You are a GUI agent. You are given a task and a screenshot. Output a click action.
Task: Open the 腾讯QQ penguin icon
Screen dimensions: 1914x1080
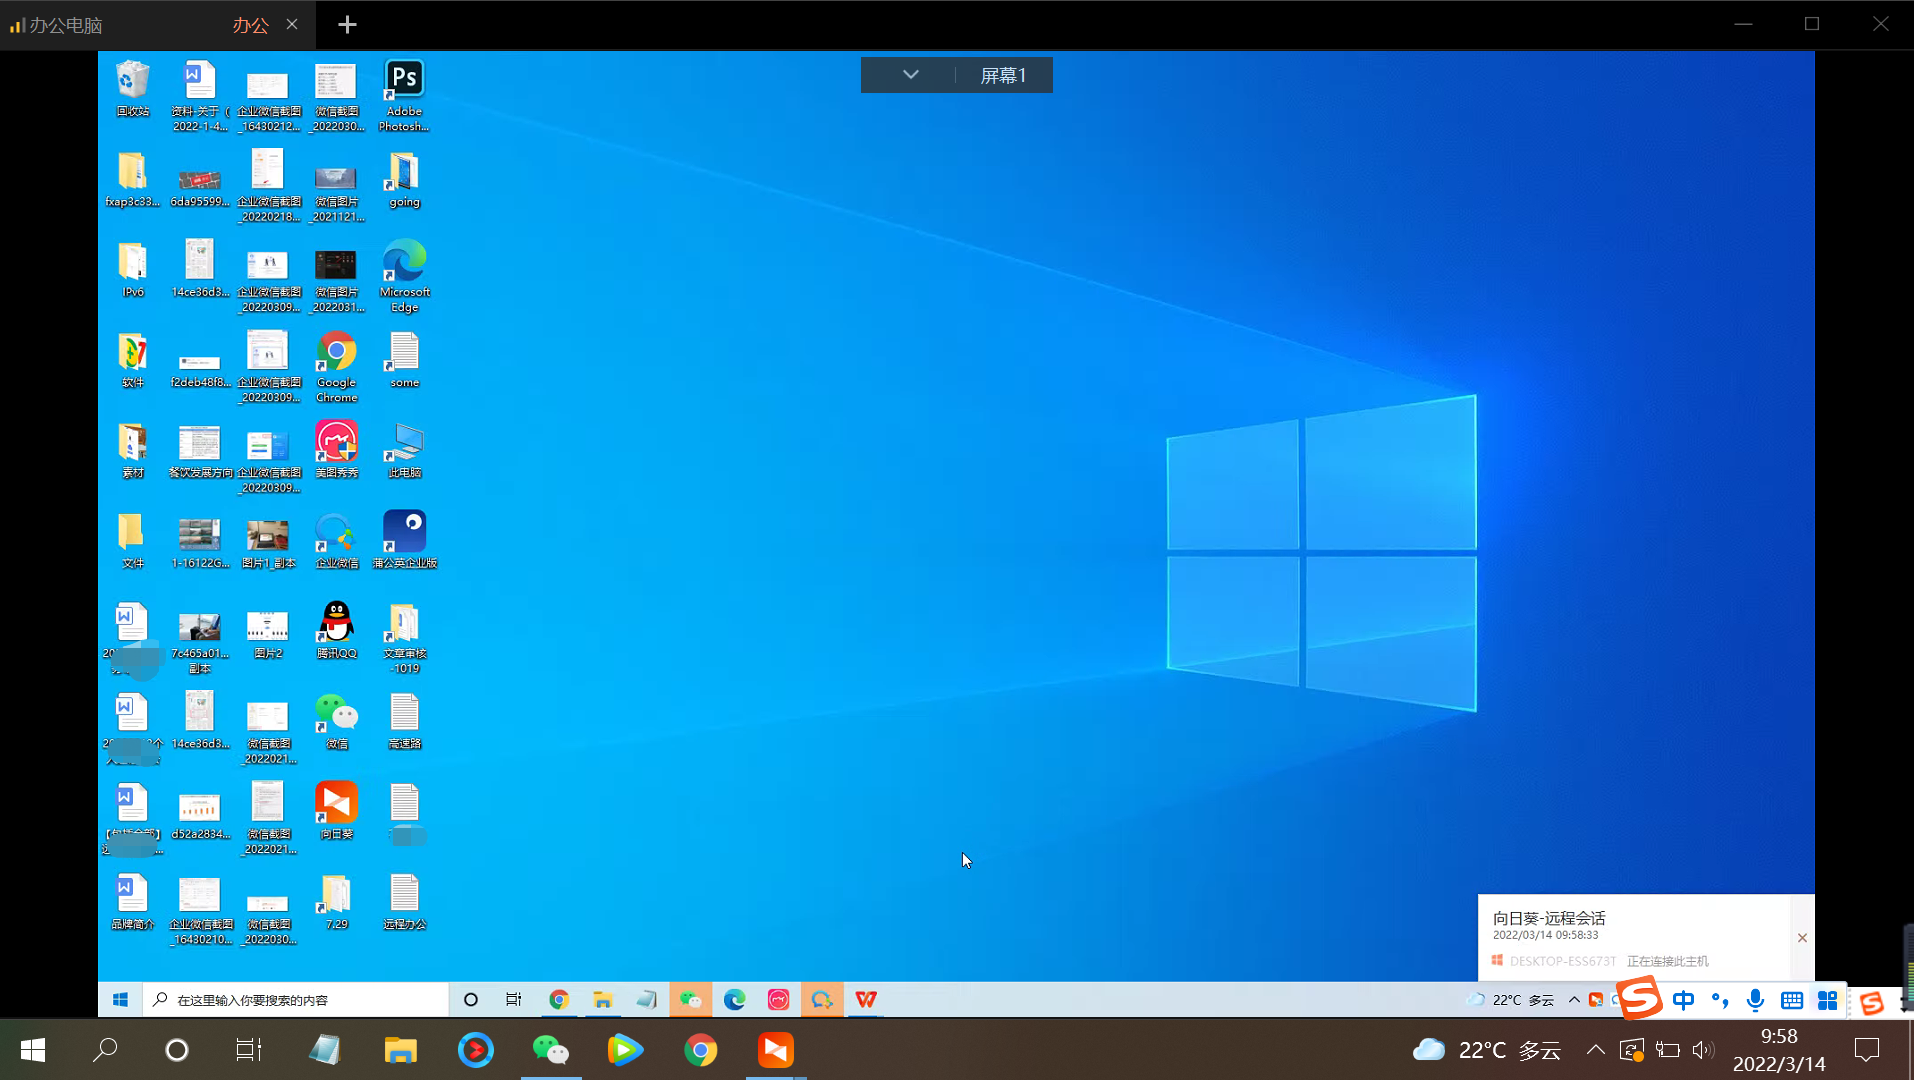tap(336, 623)
